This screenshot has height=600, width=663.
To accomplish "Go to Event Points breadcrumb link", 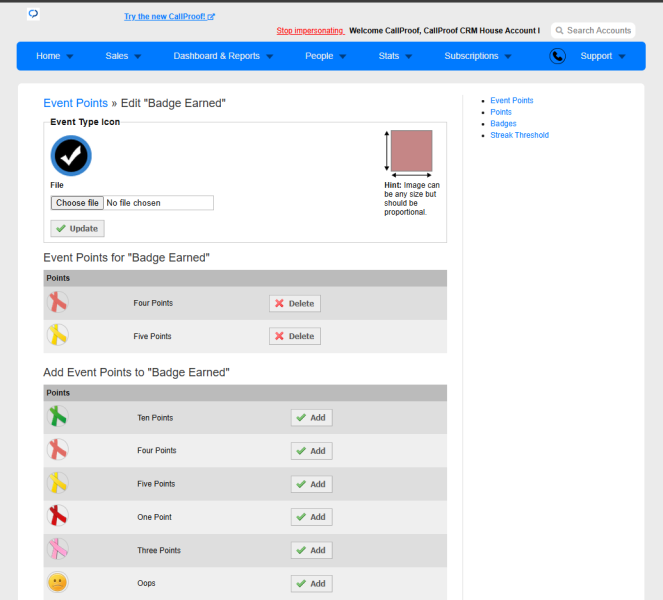I will pos(76,103).
